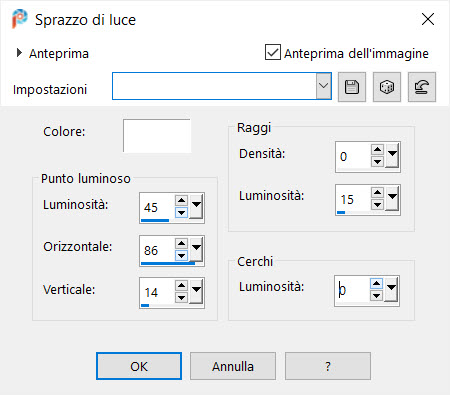450x395 pixels.
Task: Click the randomize parameters dice icon
Action: (x=387, y=87)
